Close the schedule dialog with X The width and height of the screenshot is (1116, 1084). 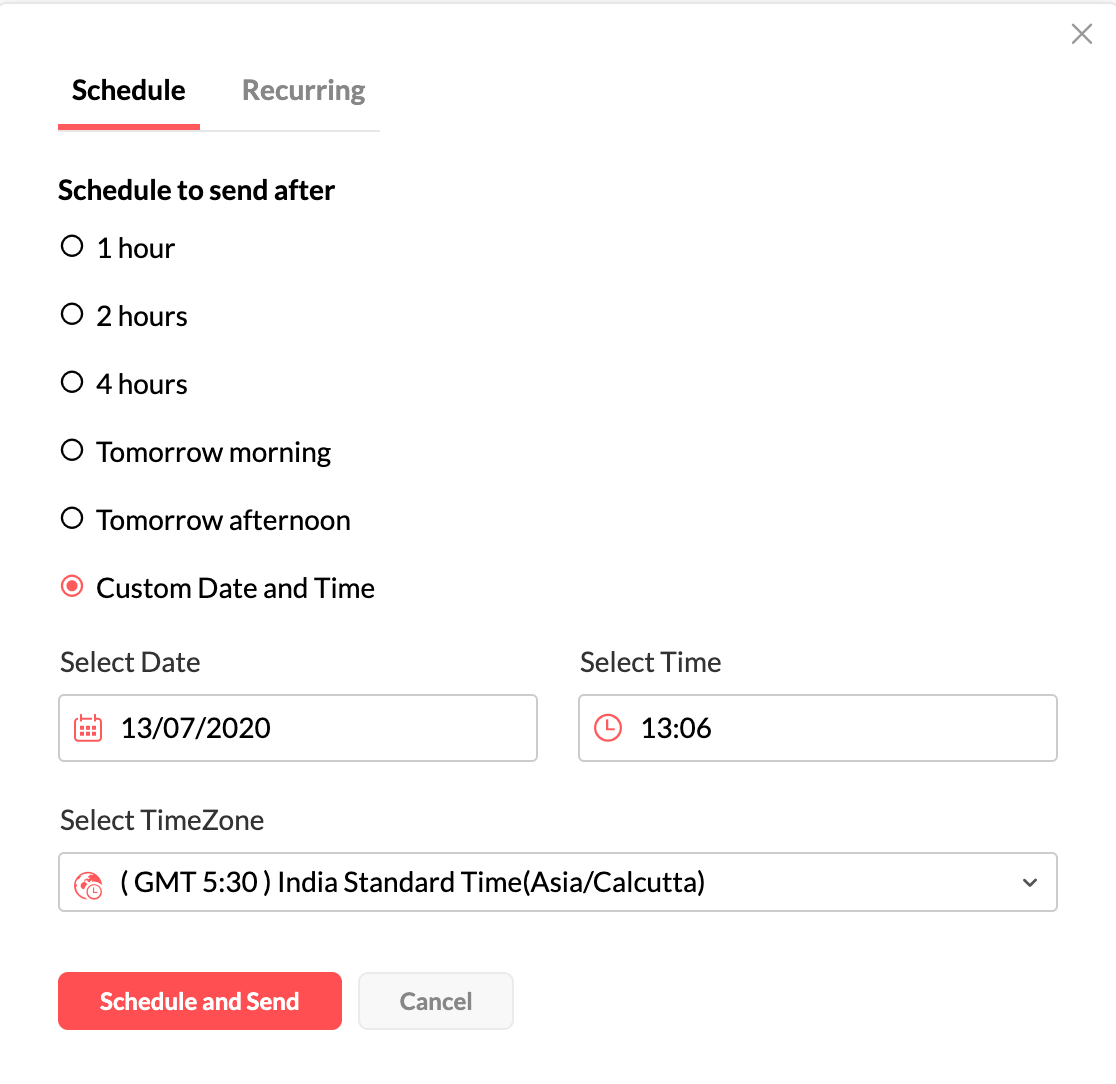[1081, 35]
